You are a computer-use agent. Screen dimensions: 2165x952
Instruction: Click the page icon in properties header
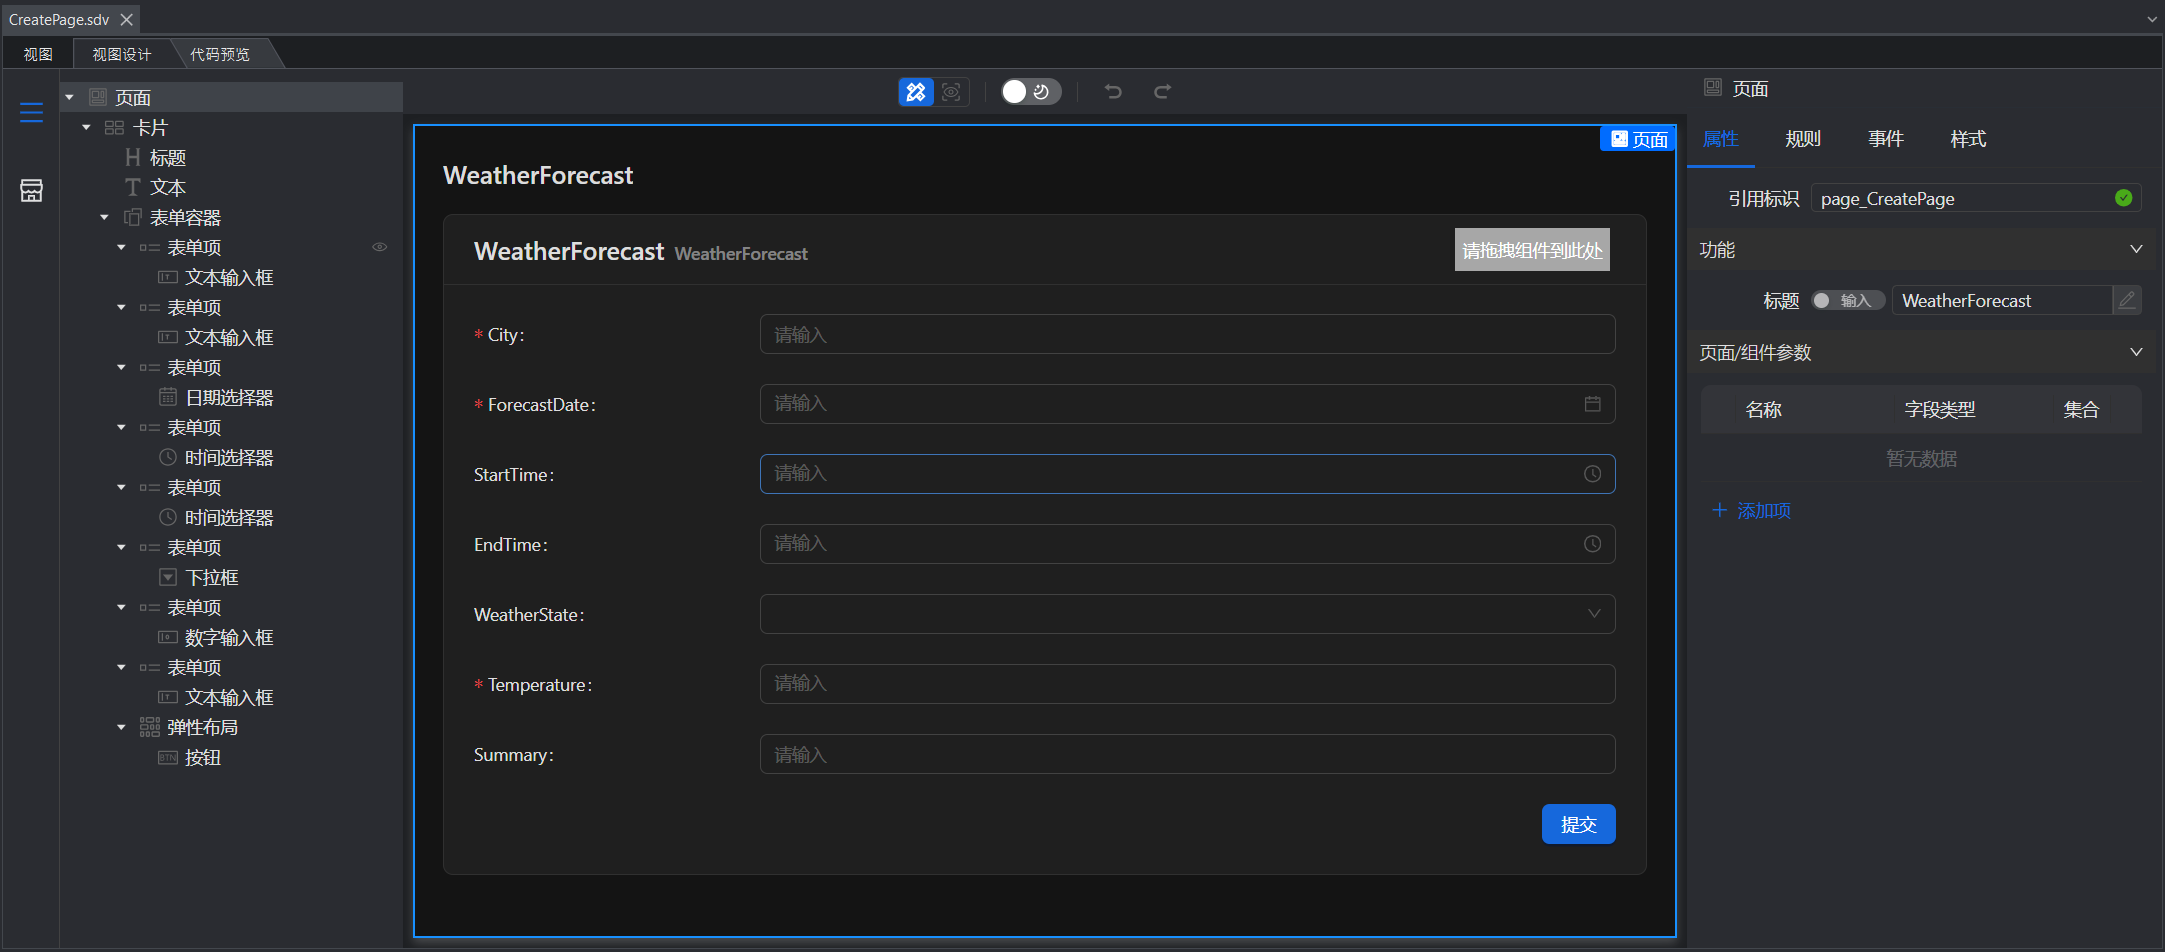[x=1713, y=88]
